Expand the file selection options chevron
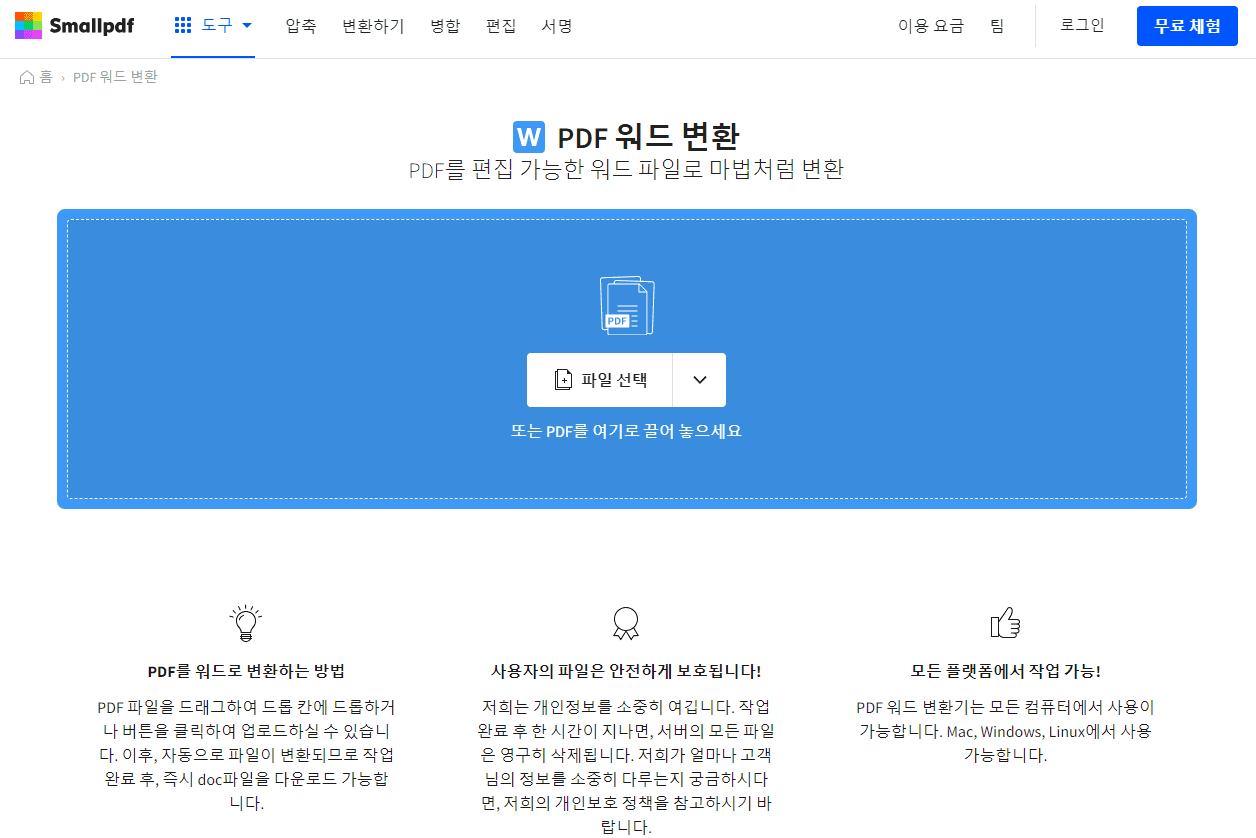Screen dimensions: 1256x838 [x=698, y=380]
